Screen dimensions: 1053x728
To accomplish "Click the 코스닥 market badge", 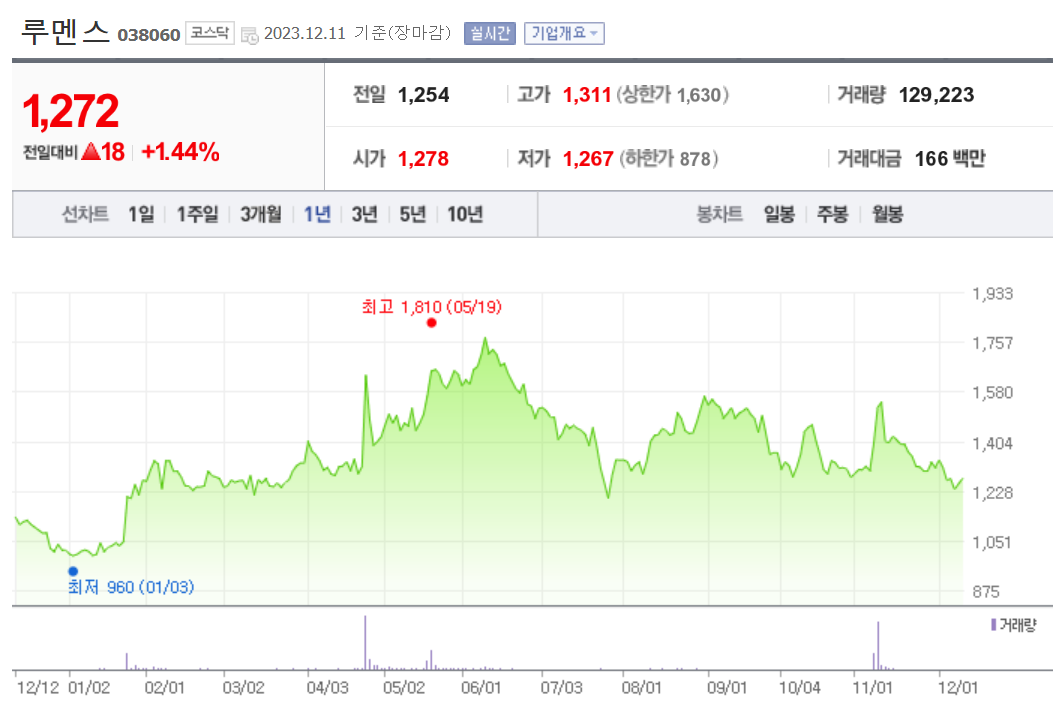I will coord(210,33).
